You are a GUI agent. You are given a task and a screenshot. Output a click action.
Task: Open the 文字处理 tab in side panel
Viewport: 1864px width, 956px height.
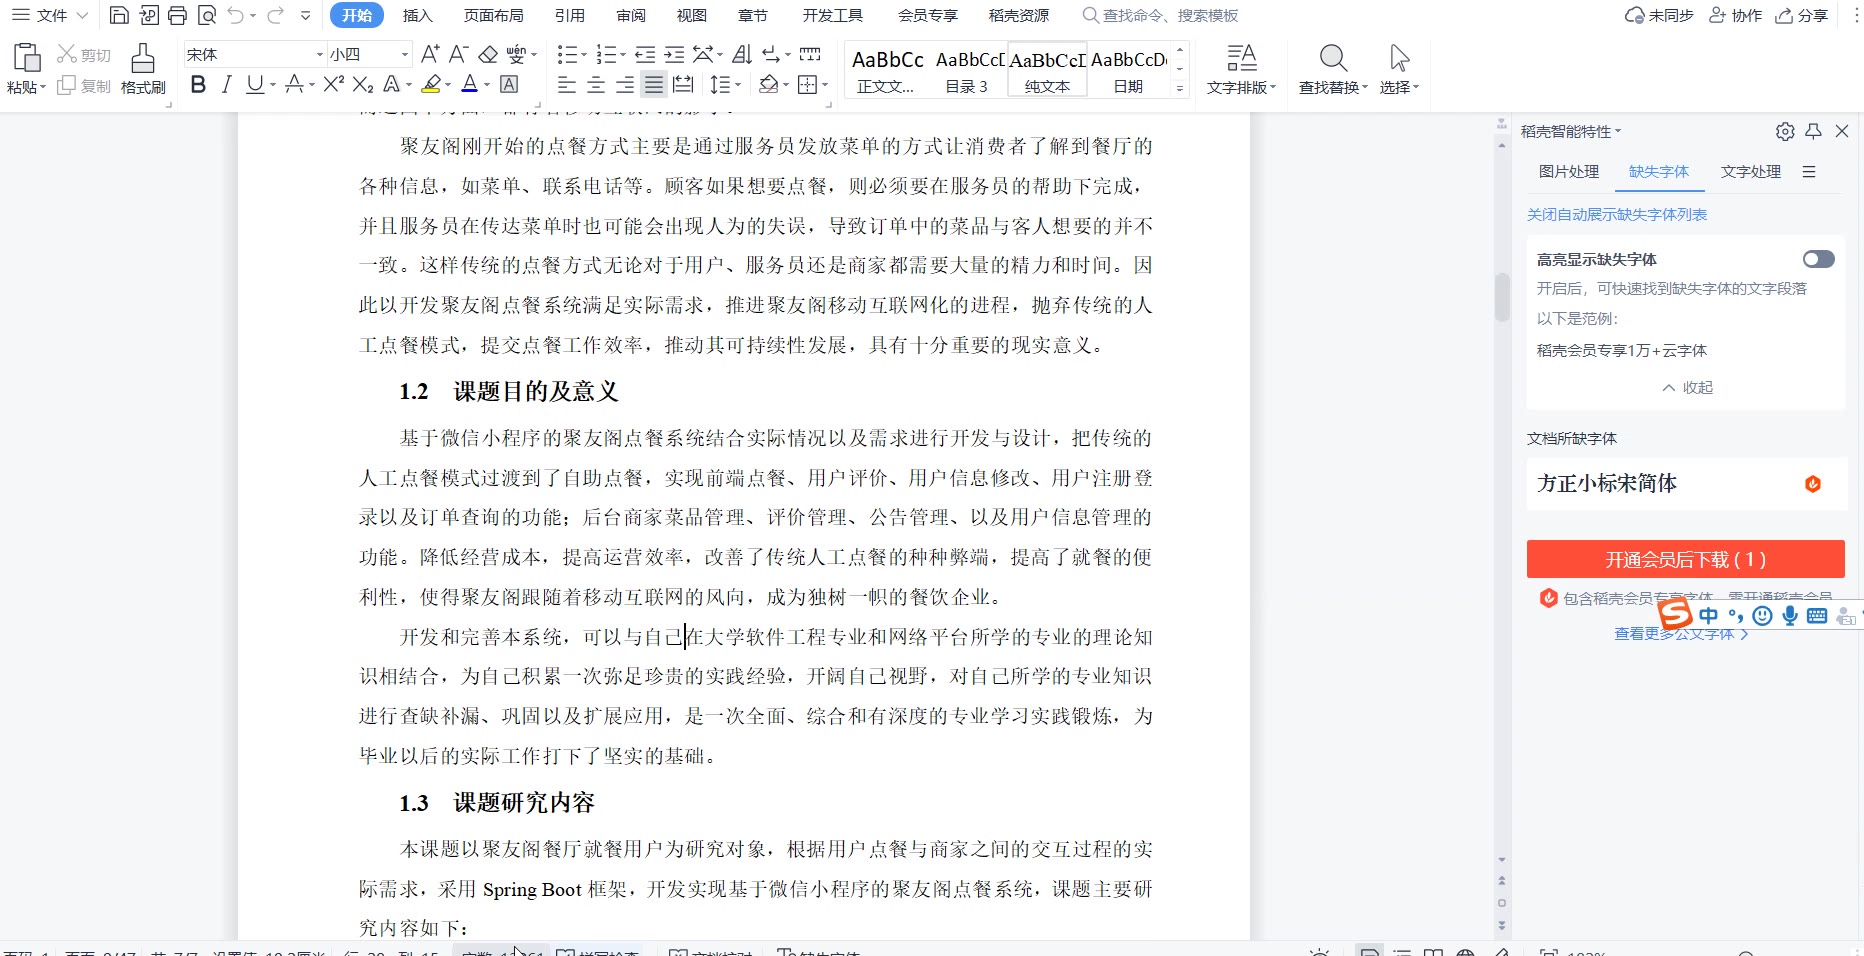[1750, 171]
